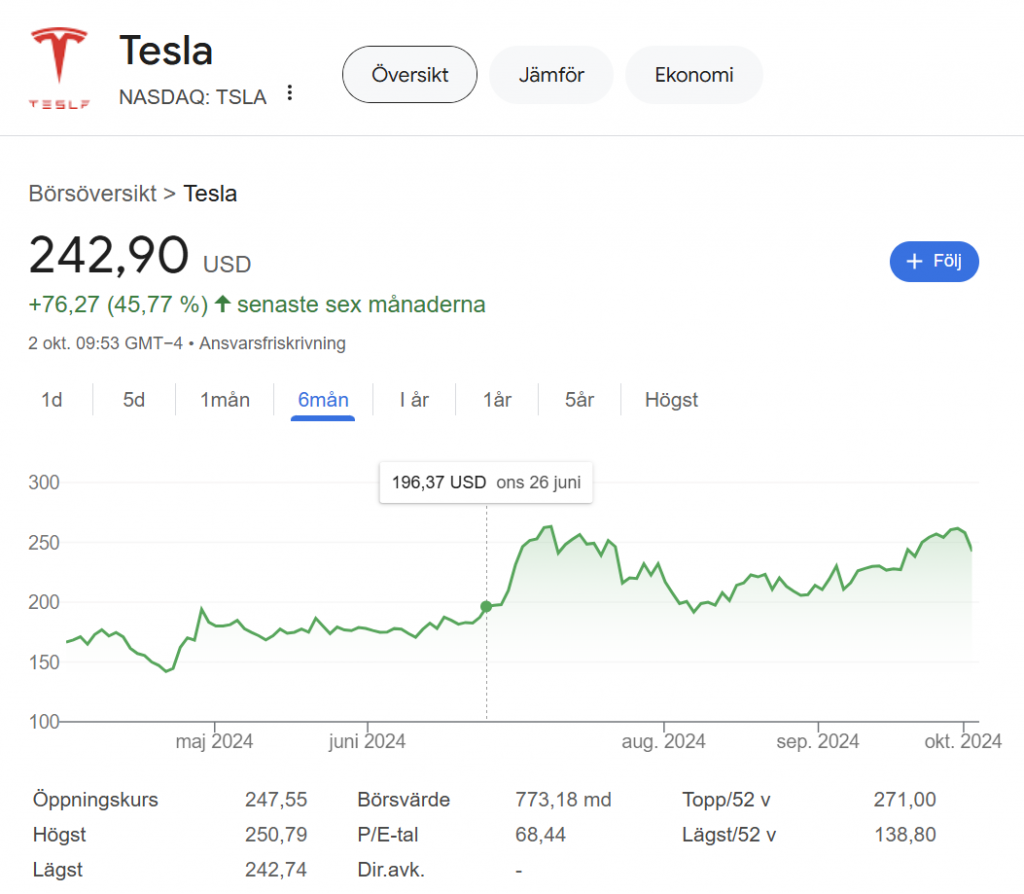This screenshot has width=1024, height=894.
Task: Open the Ansvarsfriskrivning disclaimer link
Action: (x=272, y=343)
